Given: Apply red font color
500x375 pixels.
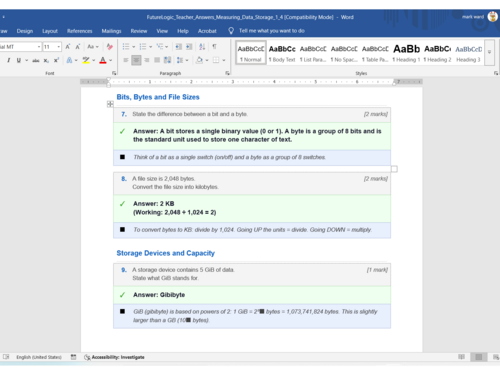Looking at the screenshot, I should point(103,60).
